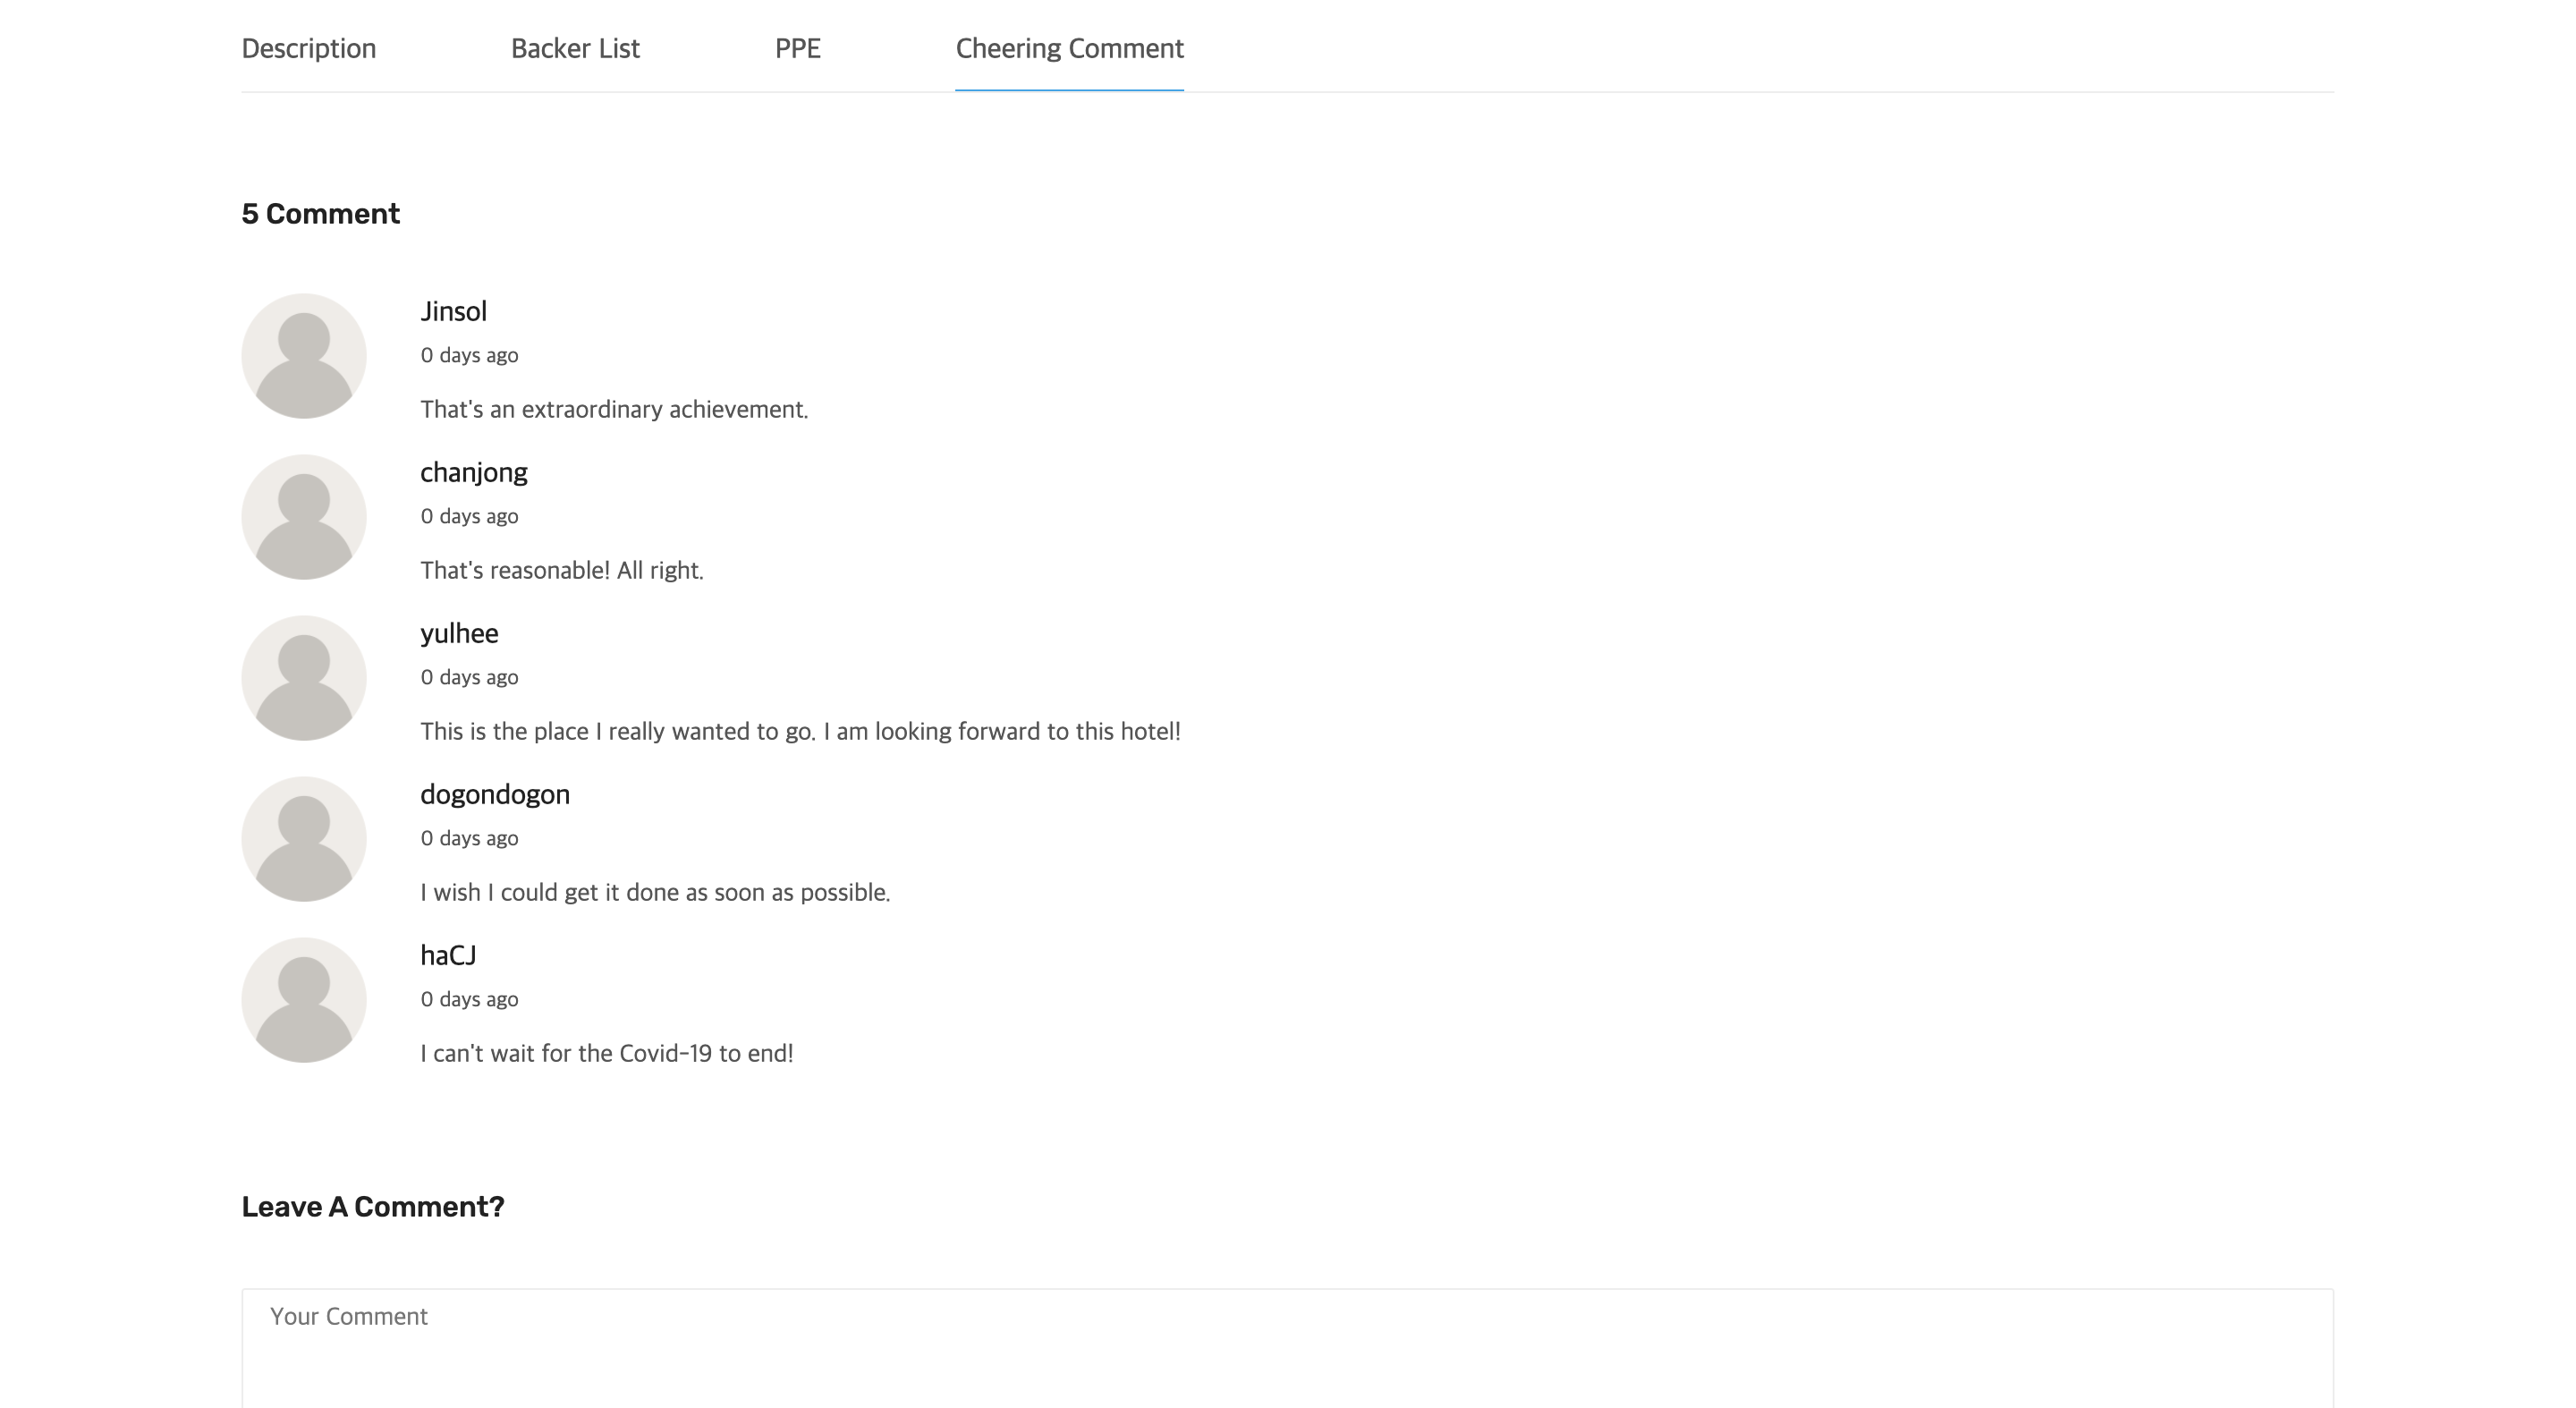
Task: Click yulhee's comment about the hotel
Action: [800, 731]
